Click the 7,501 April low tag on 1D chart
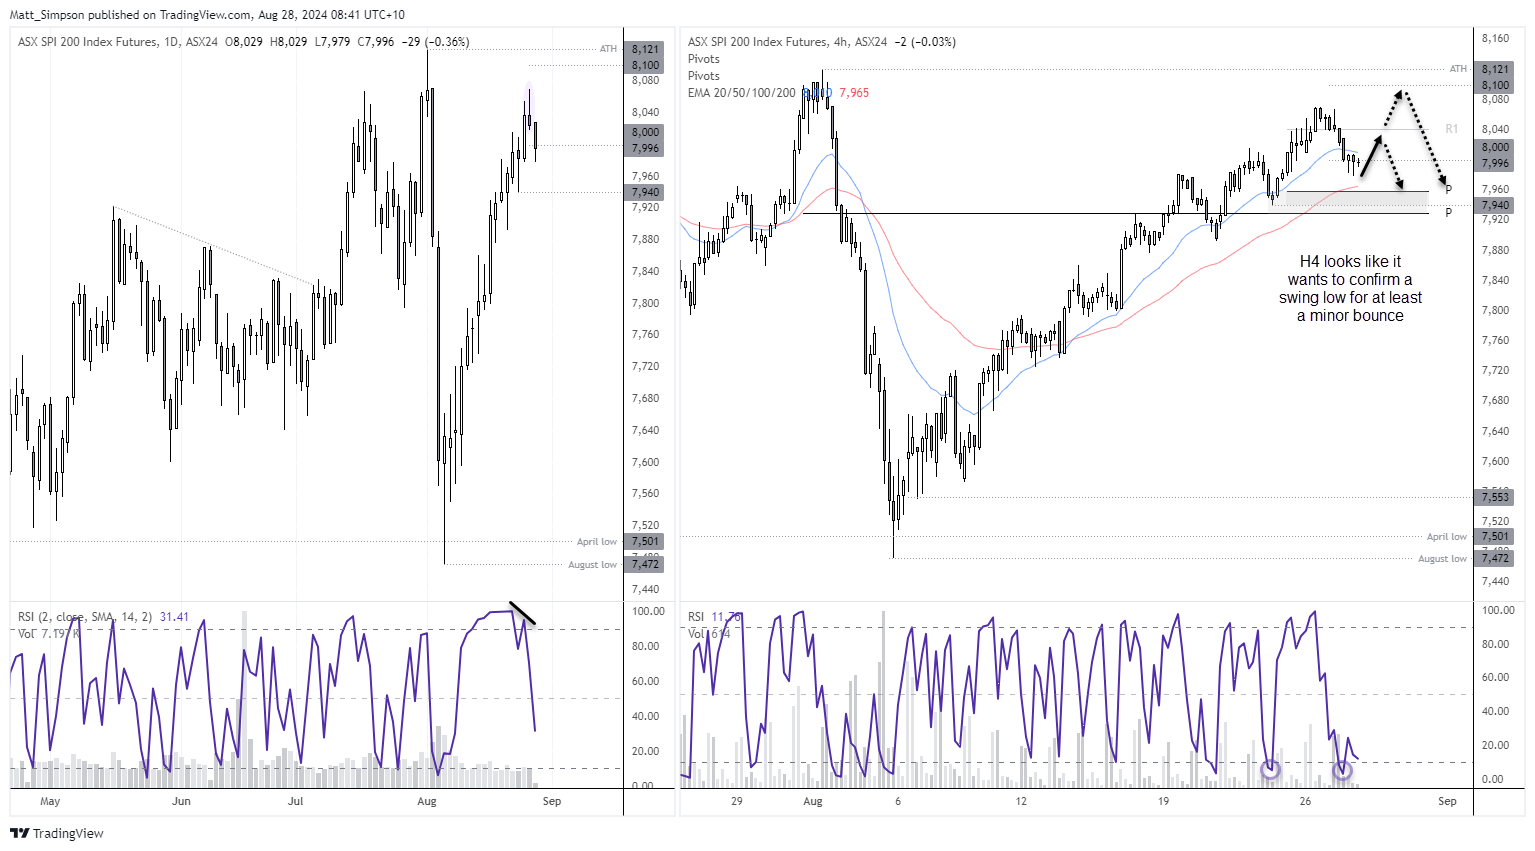The width and height of the screenshot is (1535, 851). click(x=645, y=541)
